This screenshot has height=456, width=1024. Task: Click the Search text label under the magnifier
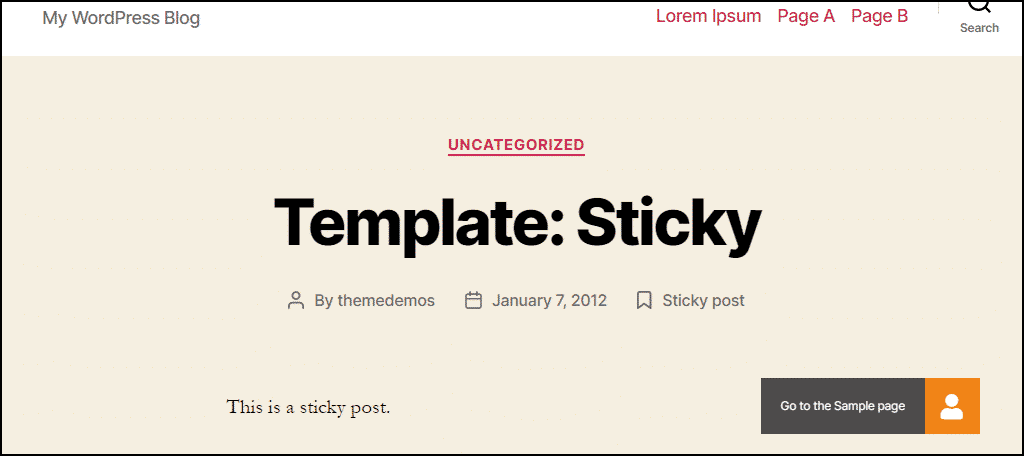979,28
